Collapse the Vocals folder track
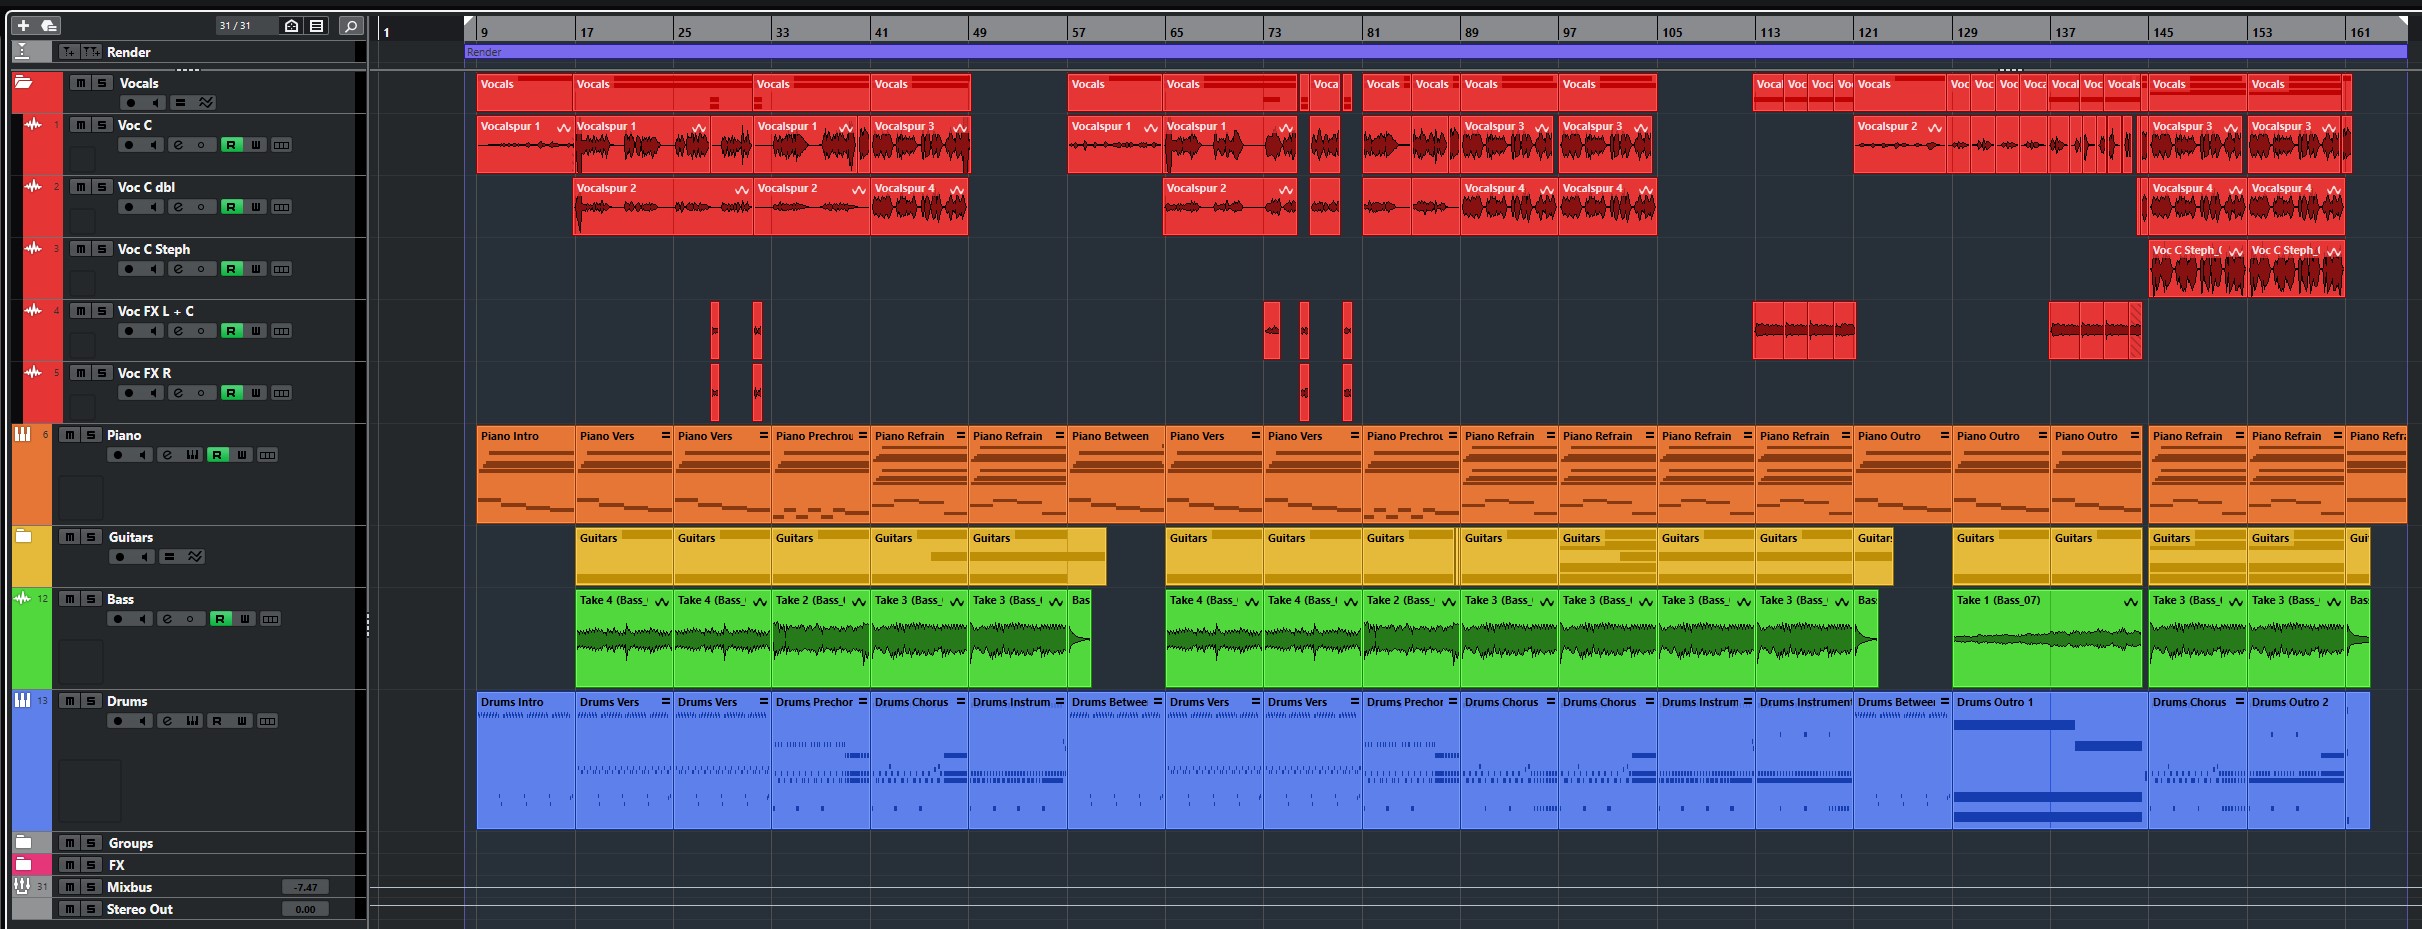This screenshot has height=929, width=2422. [x=23, y=83]
